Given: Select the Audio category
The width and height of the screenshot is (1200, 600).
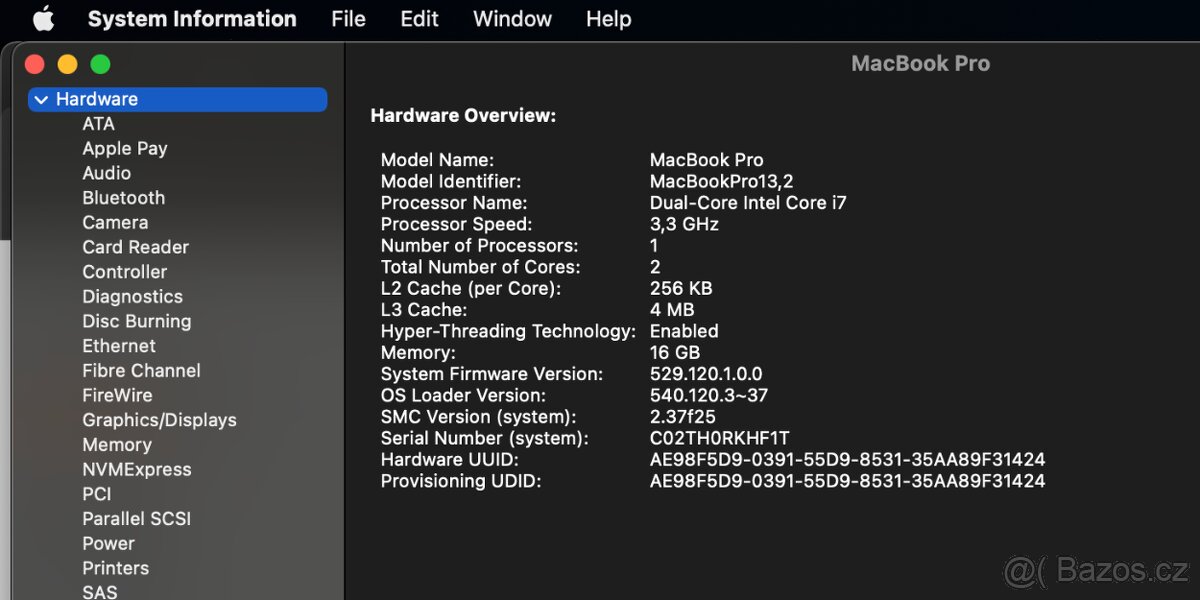Looking at the screenshot, I should pos(106,172).
